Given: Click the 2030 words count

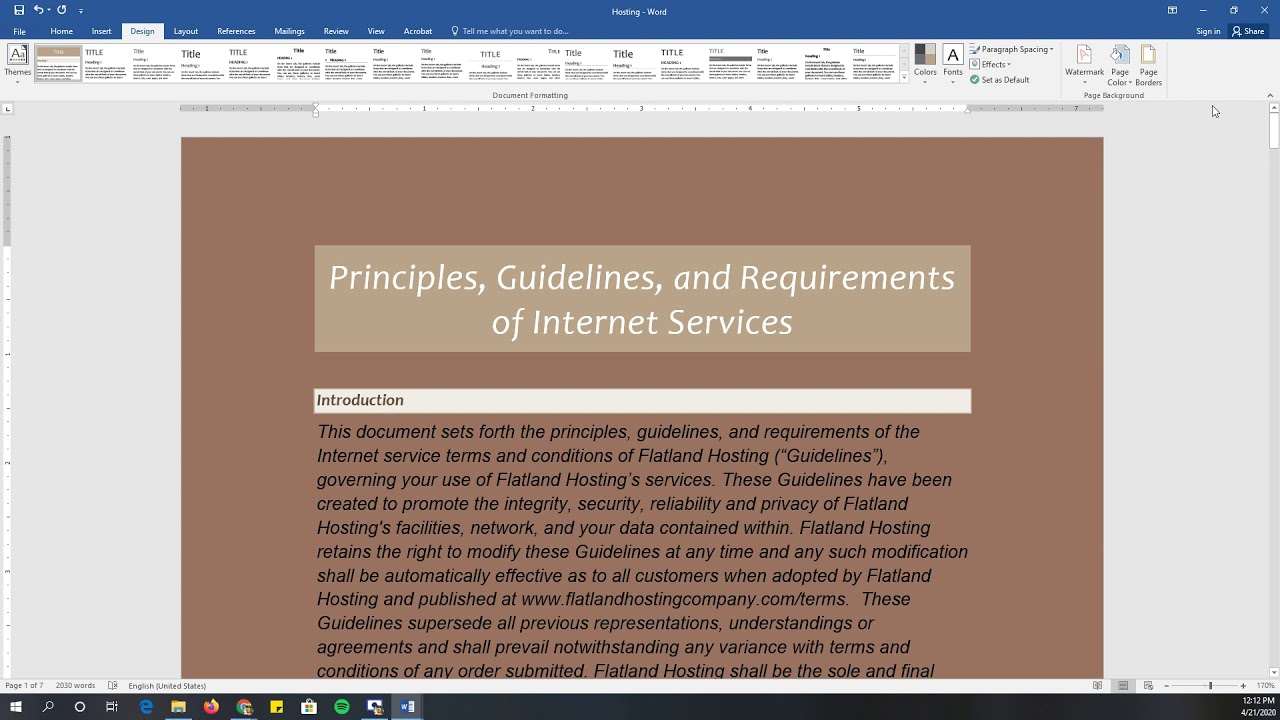Looking at the screenshot, I should 75,686.
